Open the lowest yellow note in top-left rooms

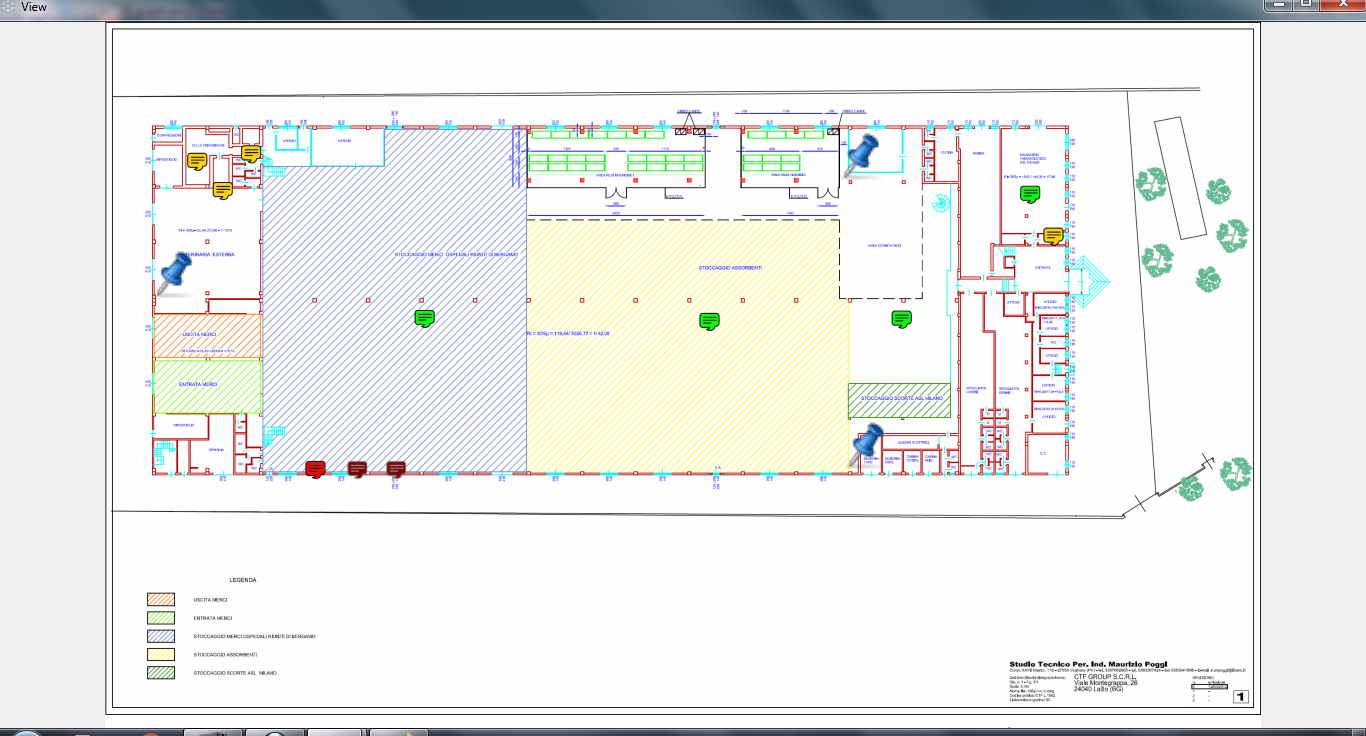(x=222, y=190)
